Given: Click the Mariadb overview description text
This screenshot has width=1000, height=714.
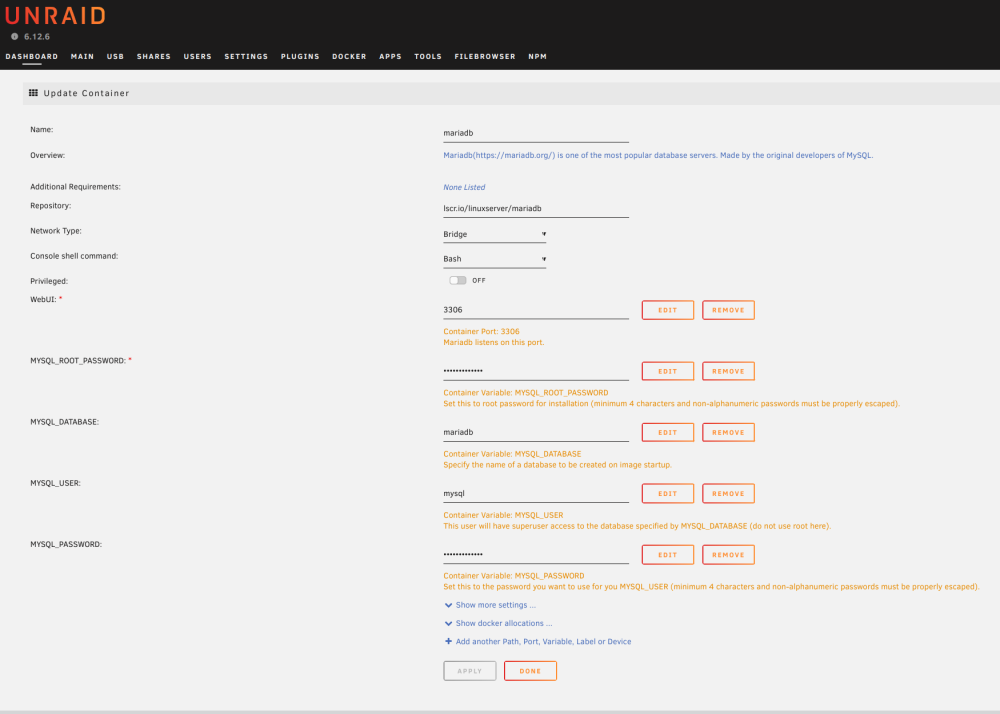Looking at the screenshot, I should (x=658, y=156).
